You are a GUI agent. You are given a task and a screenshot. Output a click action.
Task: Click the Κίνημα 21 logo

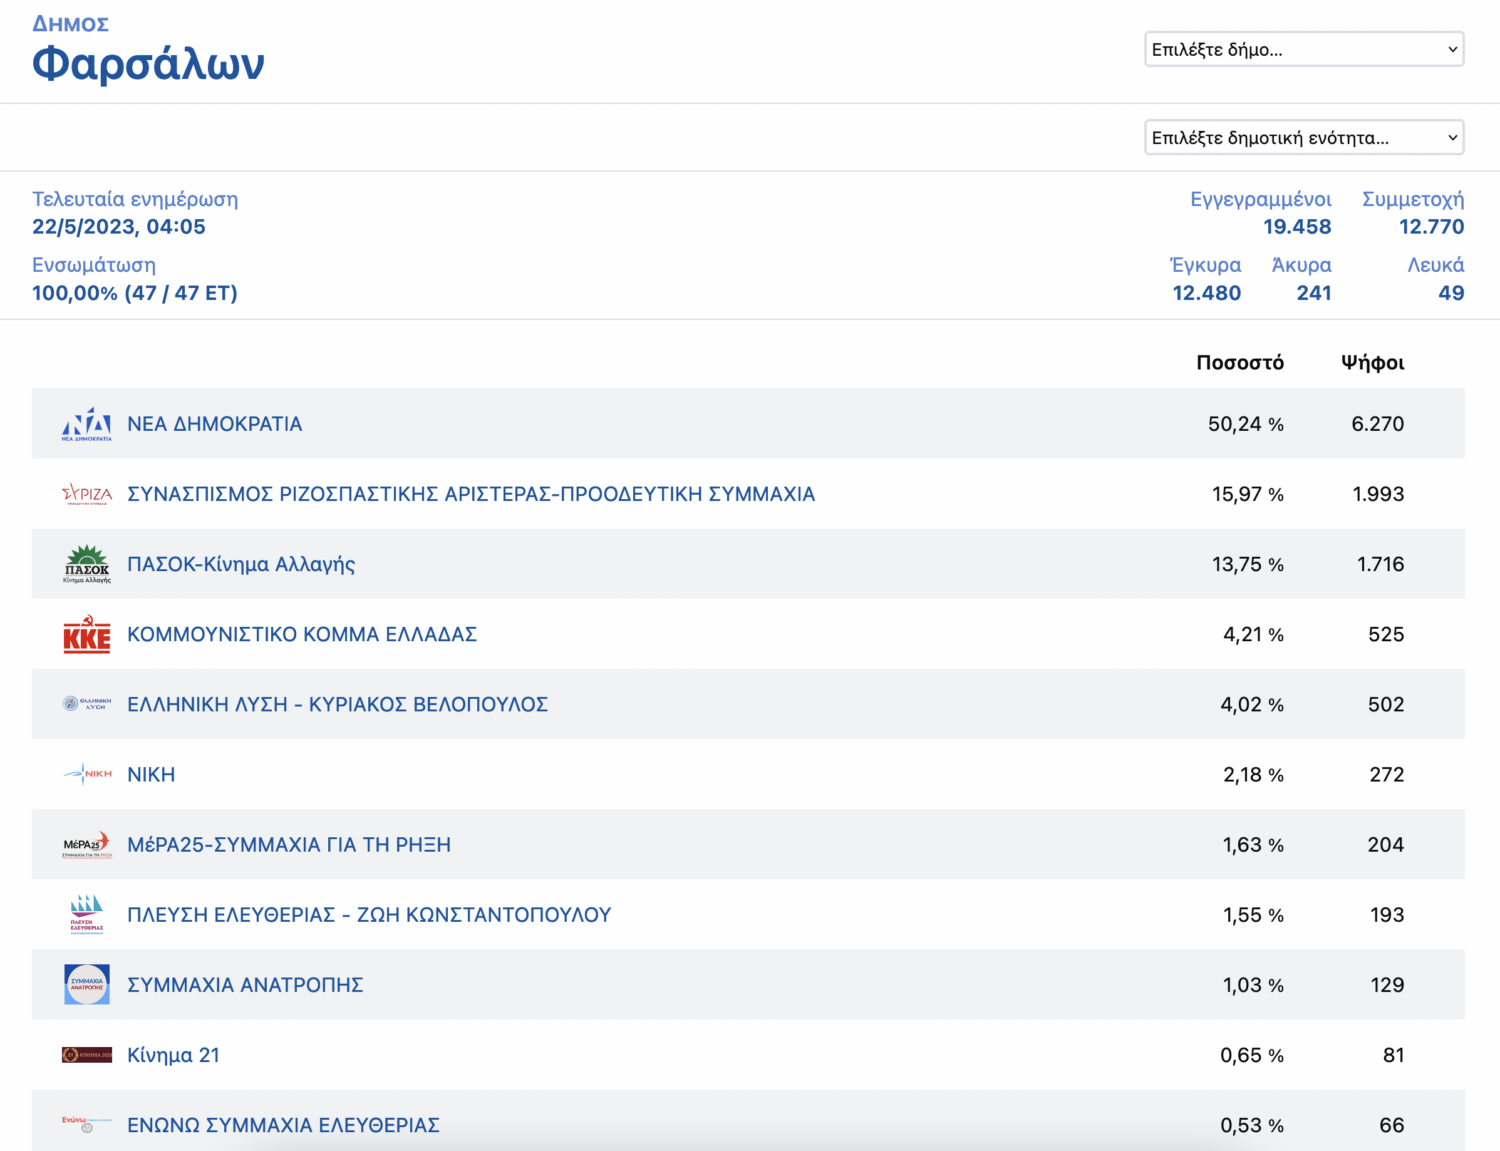click(x=87, y=1055)
